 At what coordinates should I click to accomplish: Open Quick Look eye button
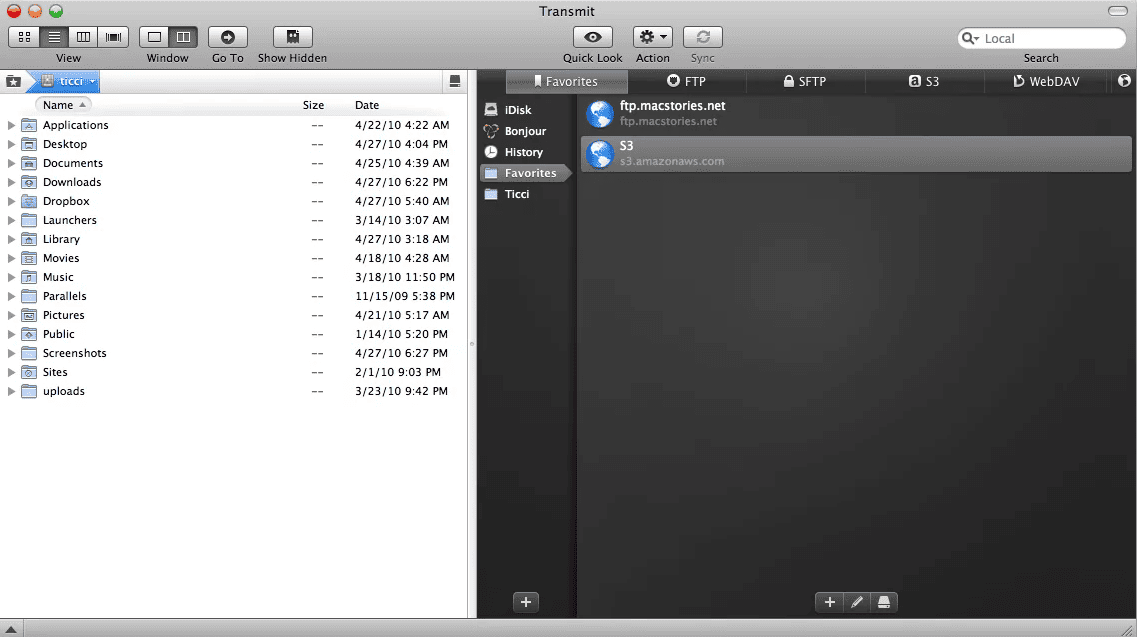[x=592, y=37]
